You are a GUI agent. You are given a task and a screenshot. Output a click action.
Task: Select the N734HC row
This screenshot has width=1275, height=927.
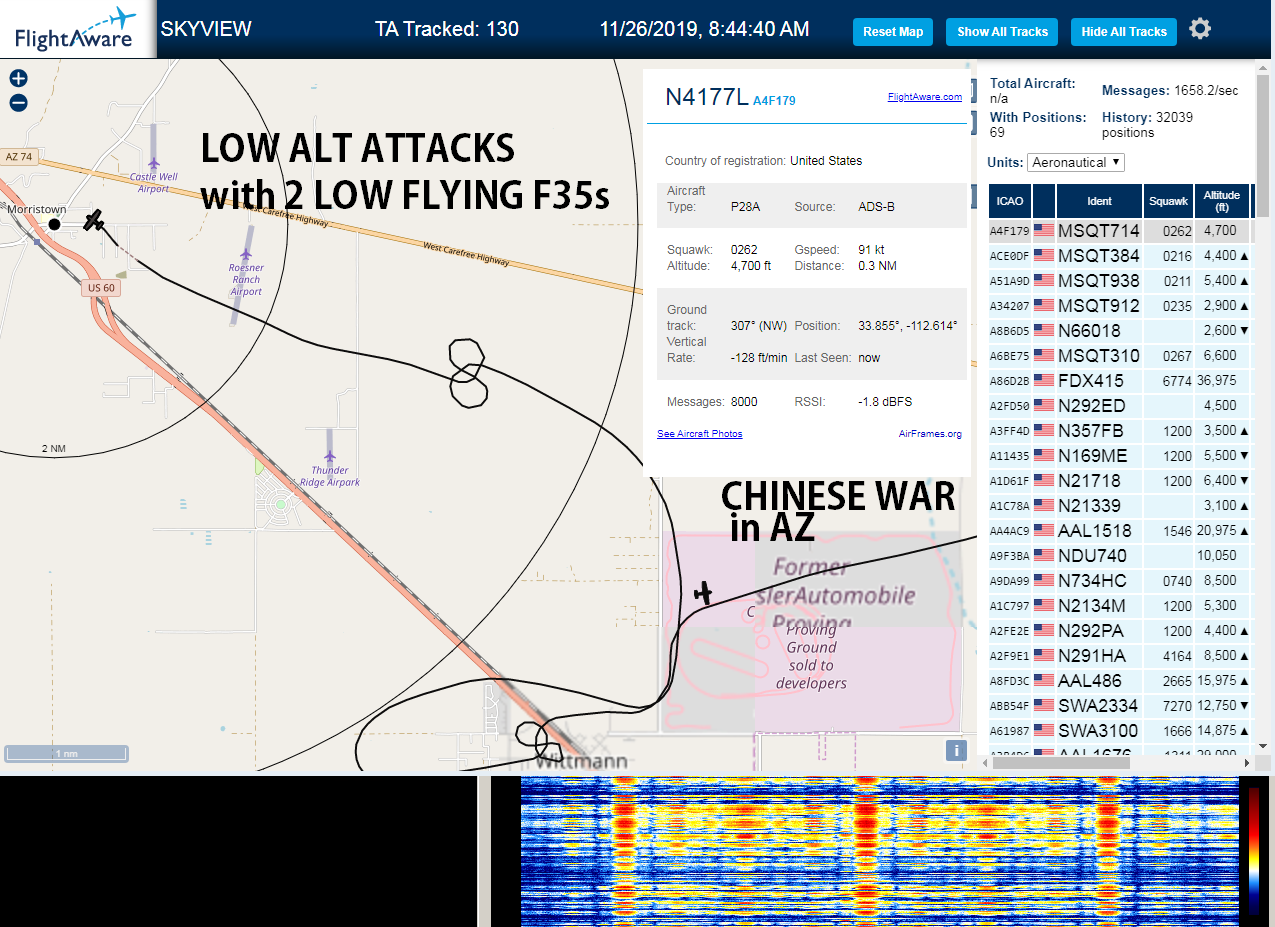pyautogui.click(x=1120, y=580)
